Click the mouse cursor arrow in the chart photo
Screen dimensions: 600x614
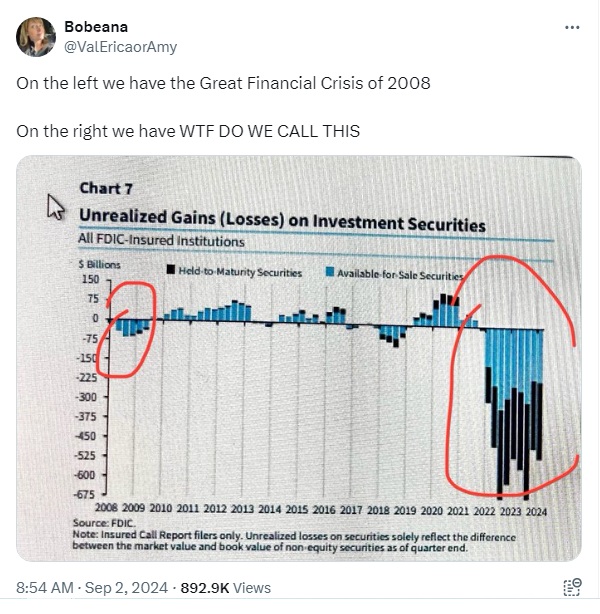[x=55, y=207]
